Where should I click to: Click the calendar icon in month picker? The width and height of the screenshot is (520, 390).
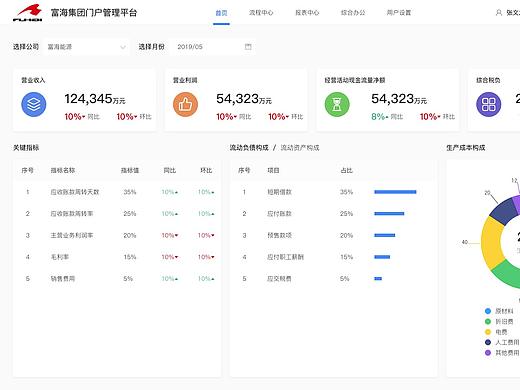(x=248, y=47)
